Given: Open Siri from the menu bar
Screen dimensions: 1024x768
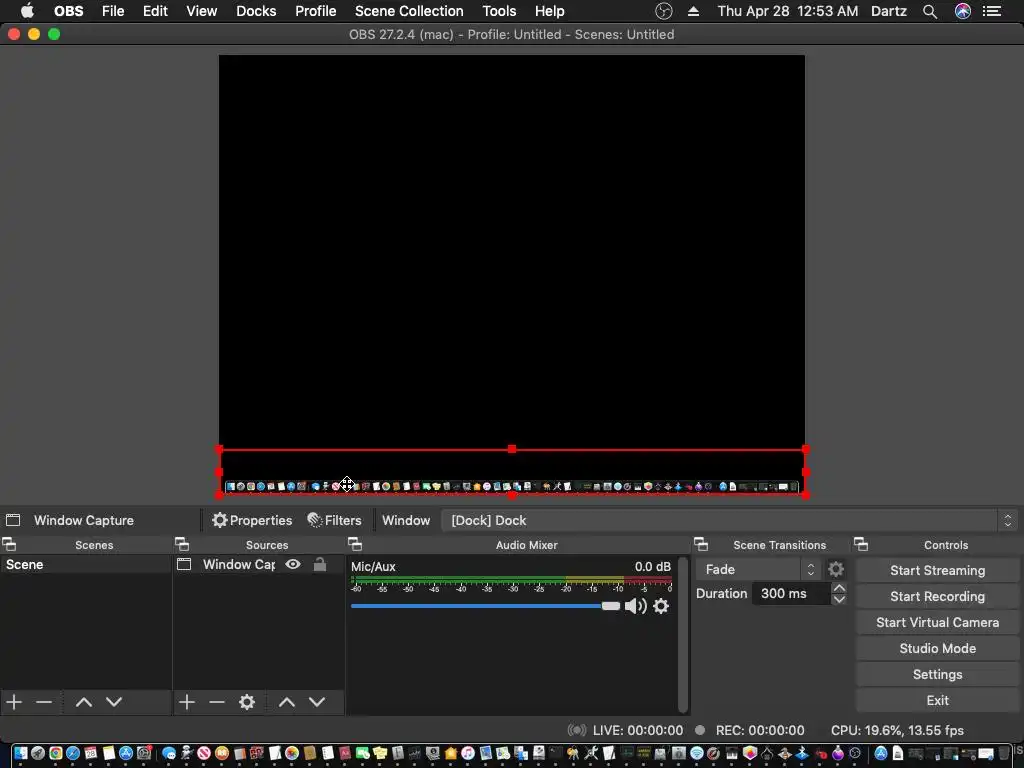Looking at the screenshot, I should pos(963,11).
